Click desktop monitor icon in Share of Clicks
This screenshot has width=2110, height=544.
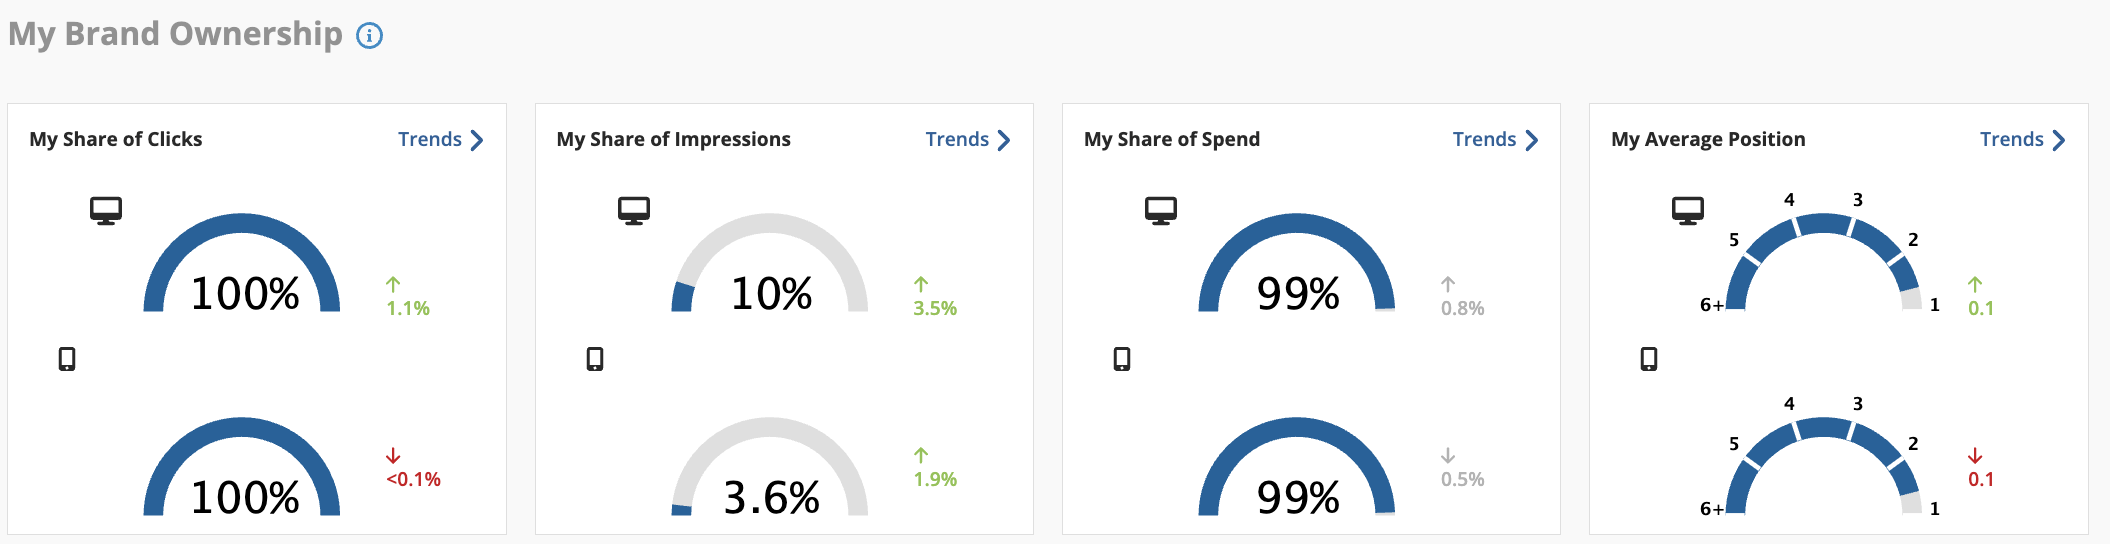click(106, 211)
